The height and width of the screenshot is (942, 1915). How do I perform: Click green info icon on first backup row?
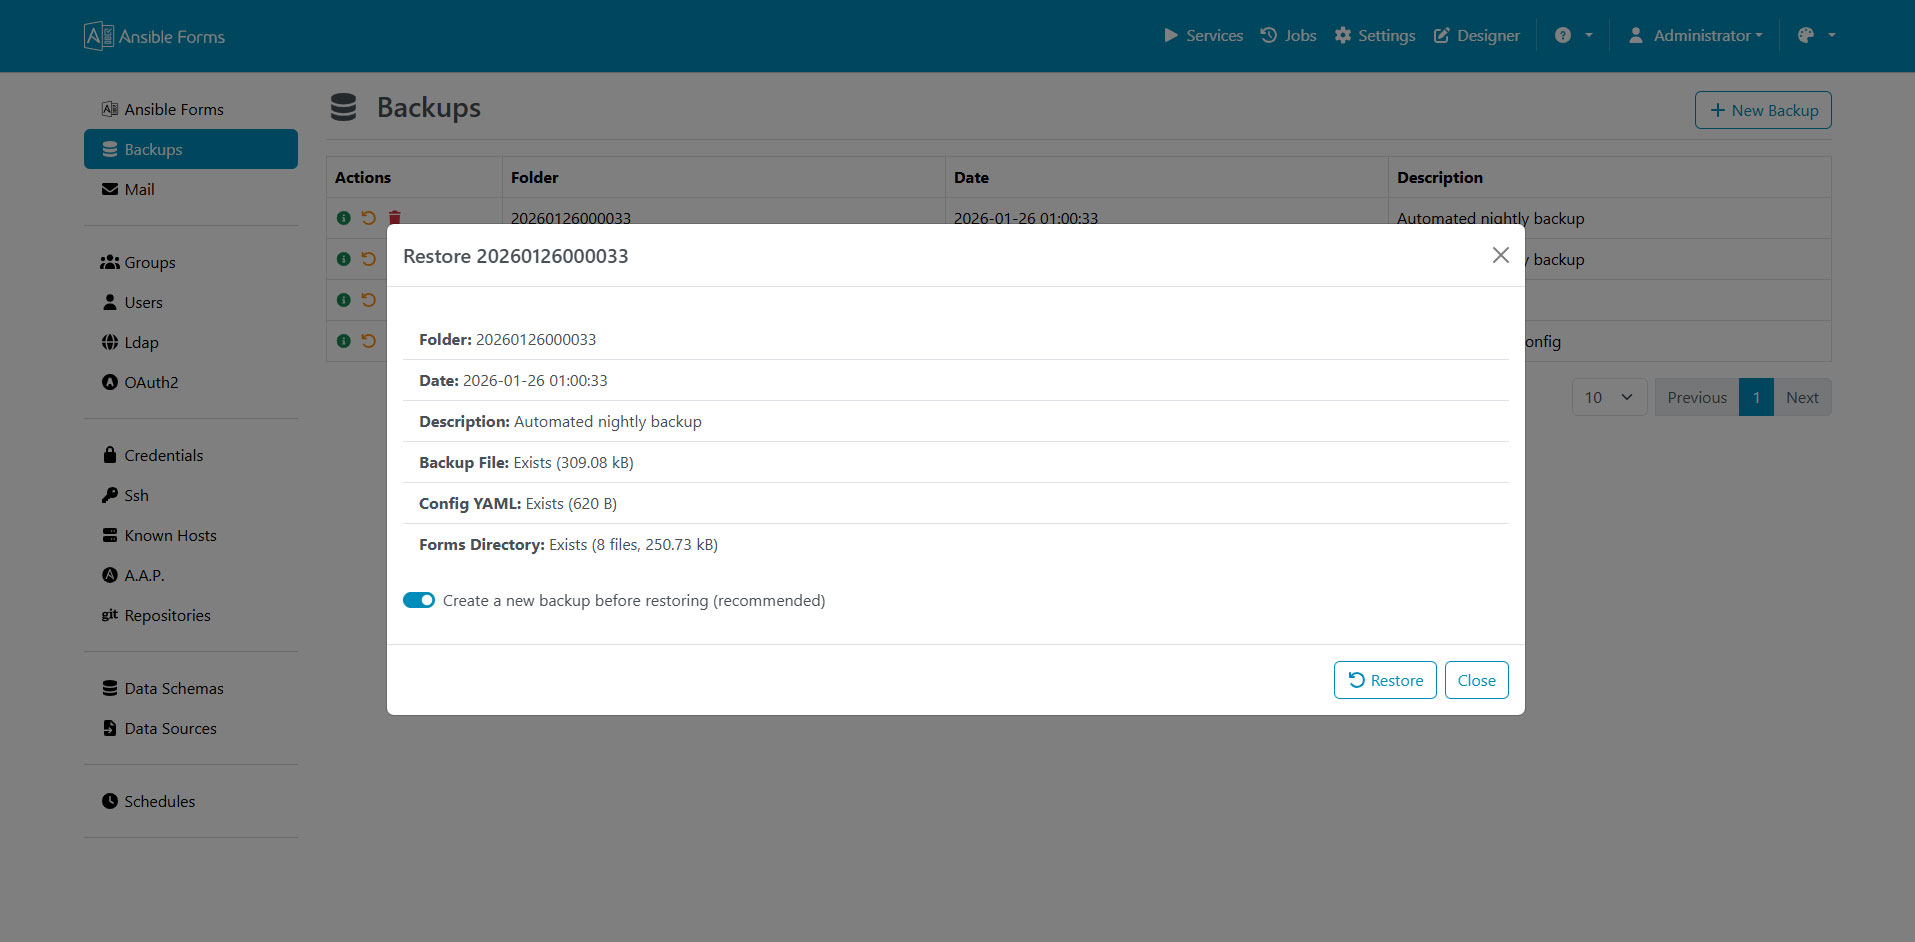tap(344, 217)
